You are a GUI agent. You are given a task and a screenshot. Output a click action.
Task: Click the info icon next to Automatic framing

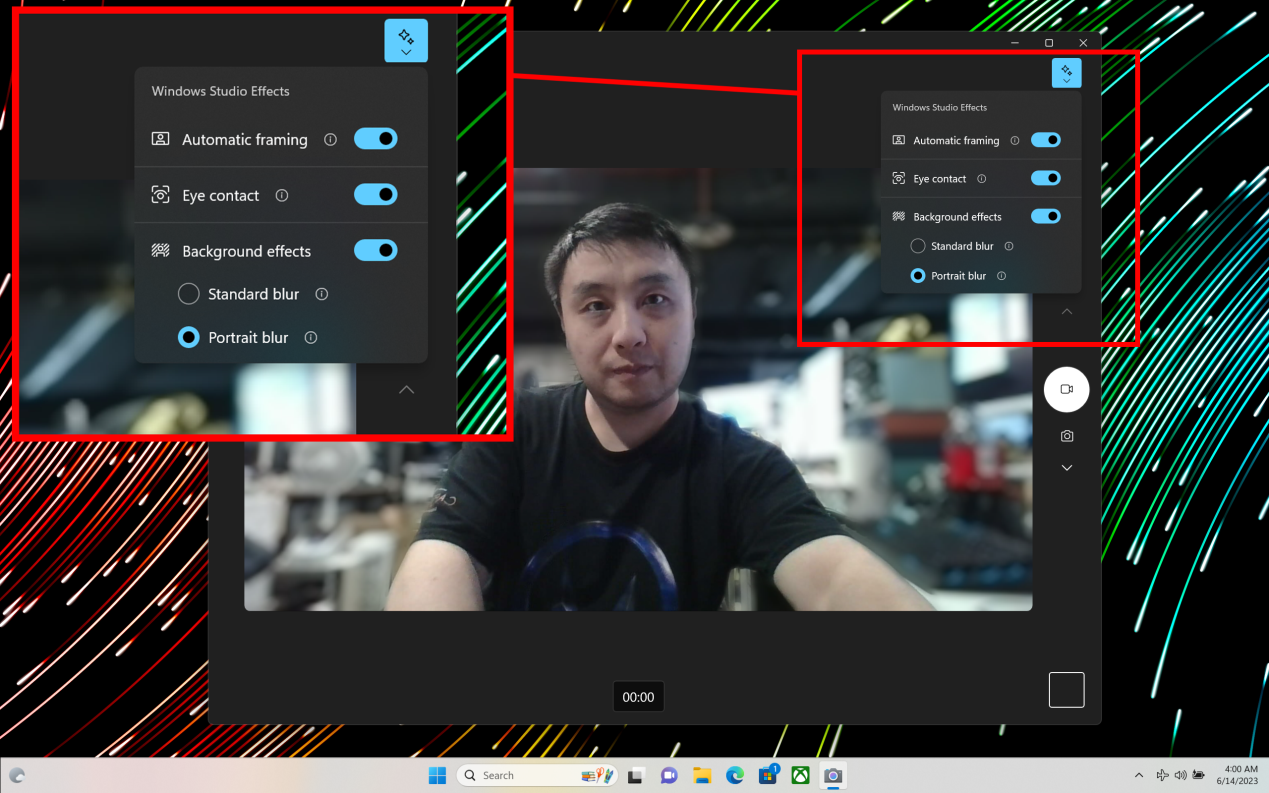[x=1016, y=140]
